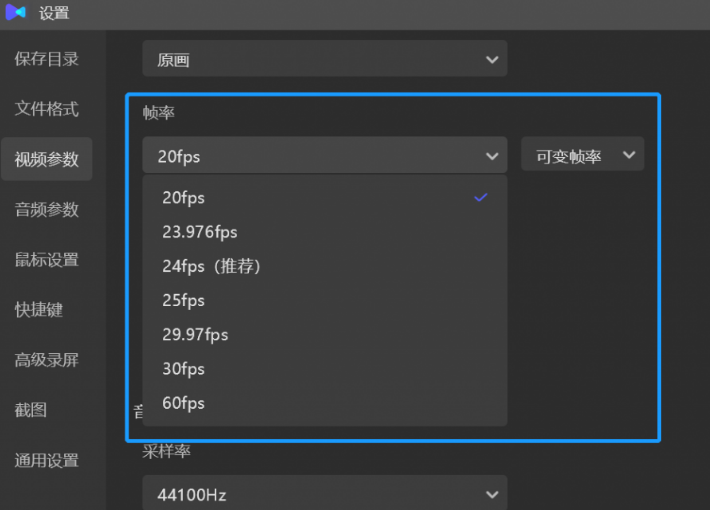Screen dimensions: 710x510
Task: Expand the 原画 quality dropdown
Action: (x=324, y=60)
